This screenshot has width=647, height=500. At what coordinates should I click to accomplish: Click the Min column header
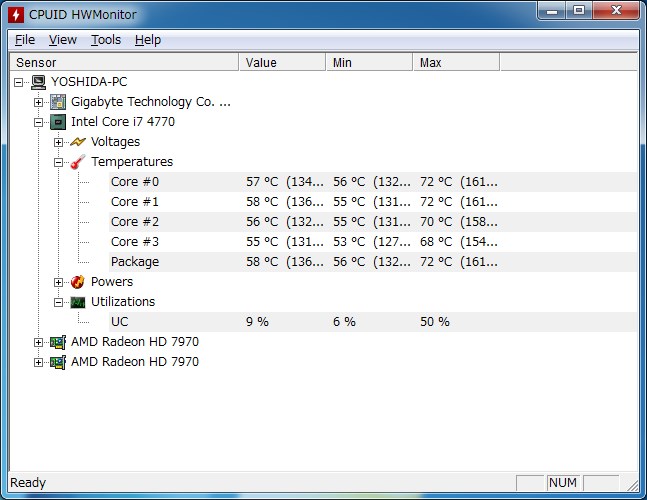coord(369,62)
